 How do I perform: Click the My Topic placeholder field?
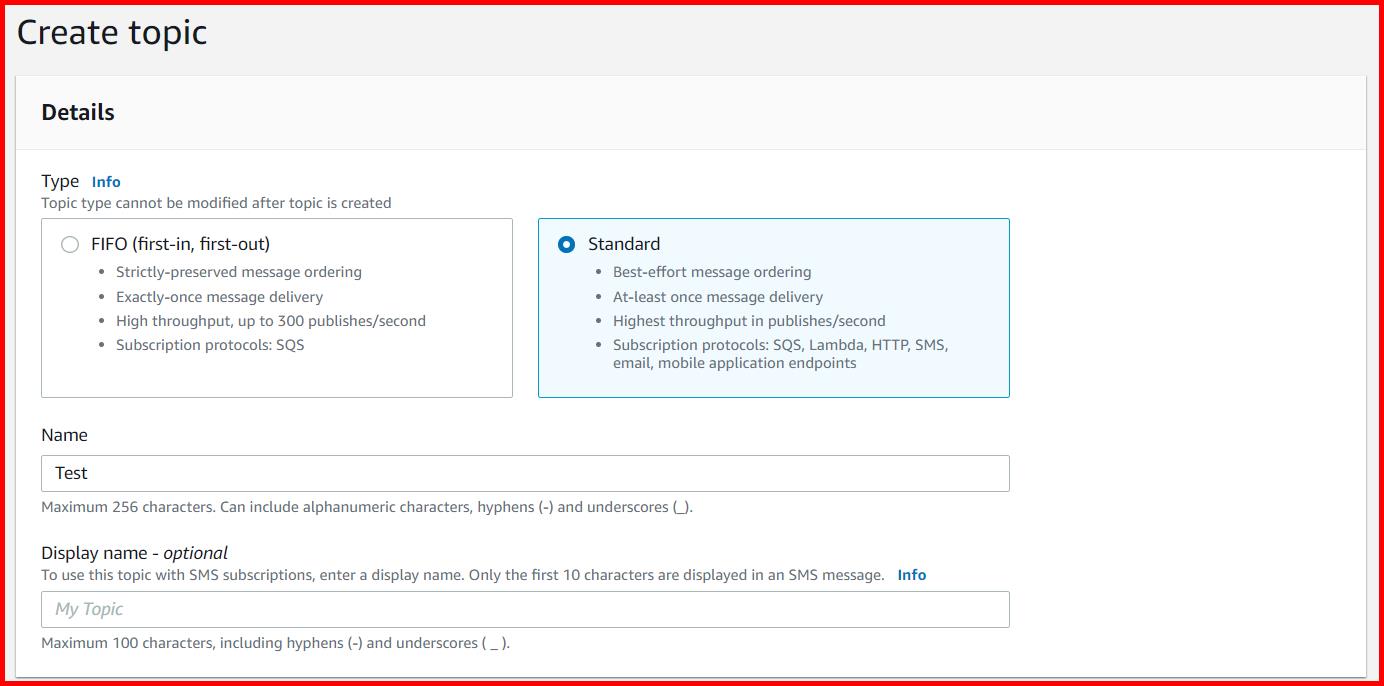tap(88, 608)
